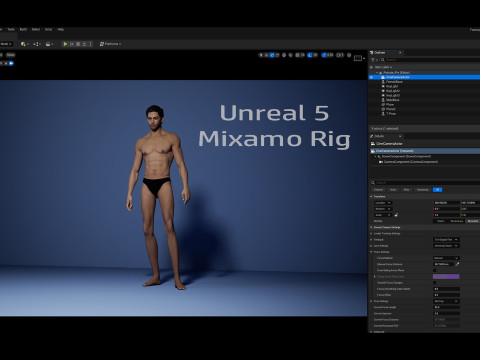The width and height of the screenshot is (480, 360).
Task: Collapse SceneComponent in the components tree
Action: (x=375, y=156)
